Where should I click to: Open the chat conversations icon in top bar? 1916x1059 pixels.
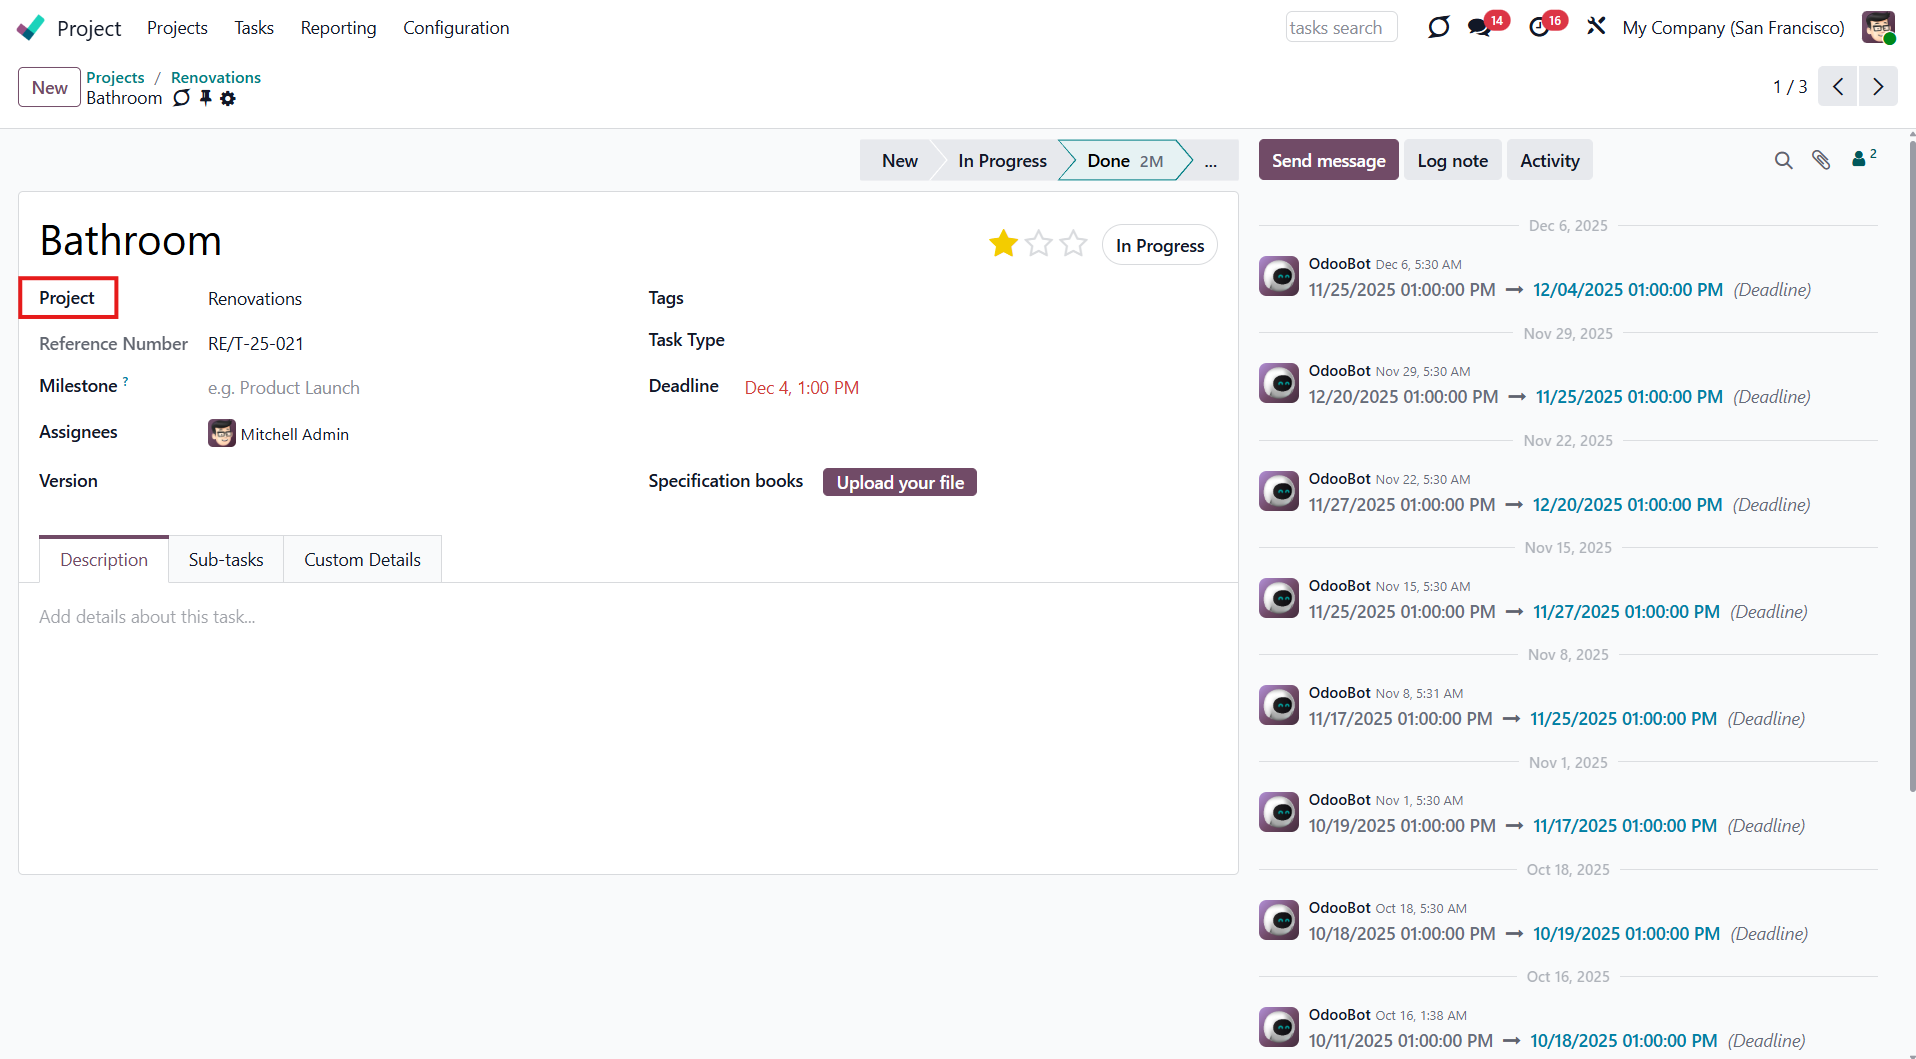coord(1479,28)
